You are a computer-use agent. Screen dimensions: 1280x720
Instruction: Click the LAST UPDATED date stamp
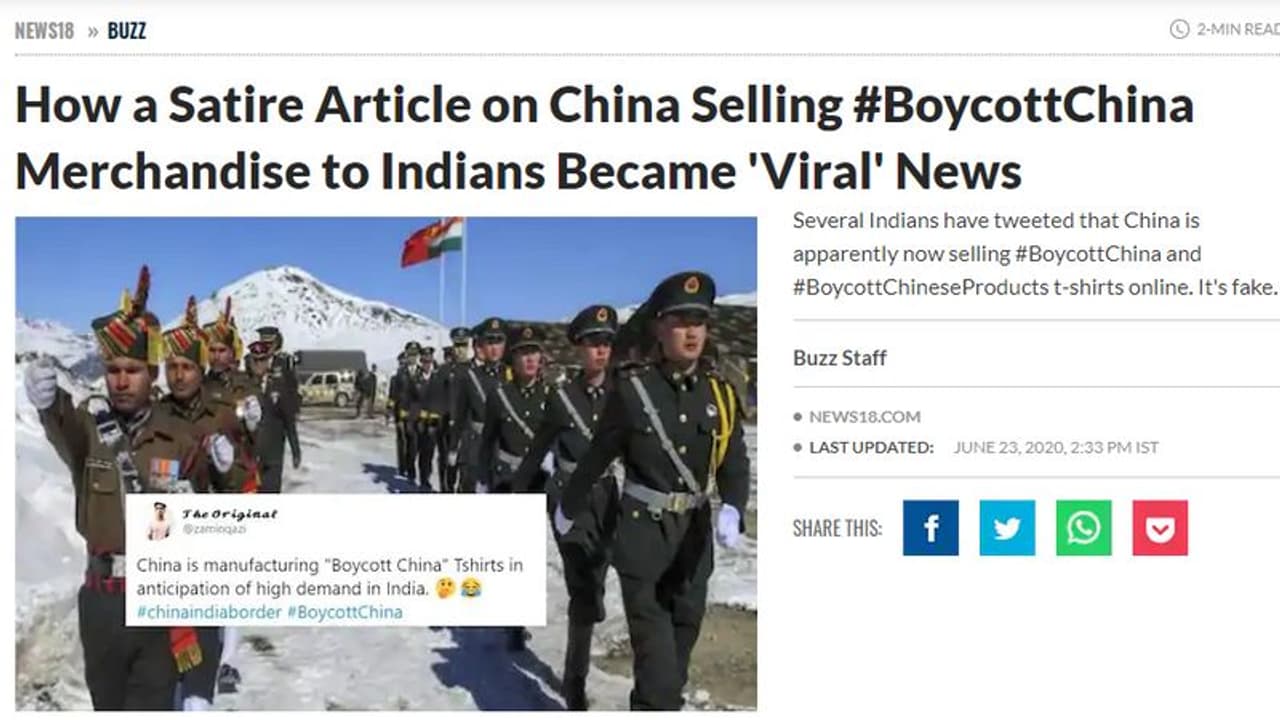point(1056,447)
